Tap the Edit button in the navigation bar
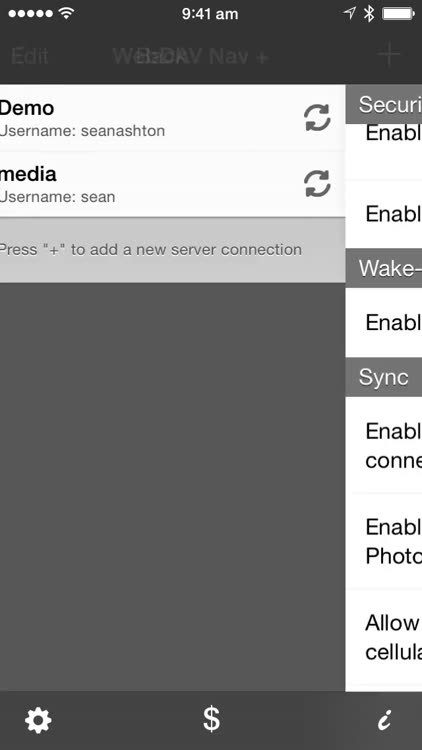 coord(30,56)
